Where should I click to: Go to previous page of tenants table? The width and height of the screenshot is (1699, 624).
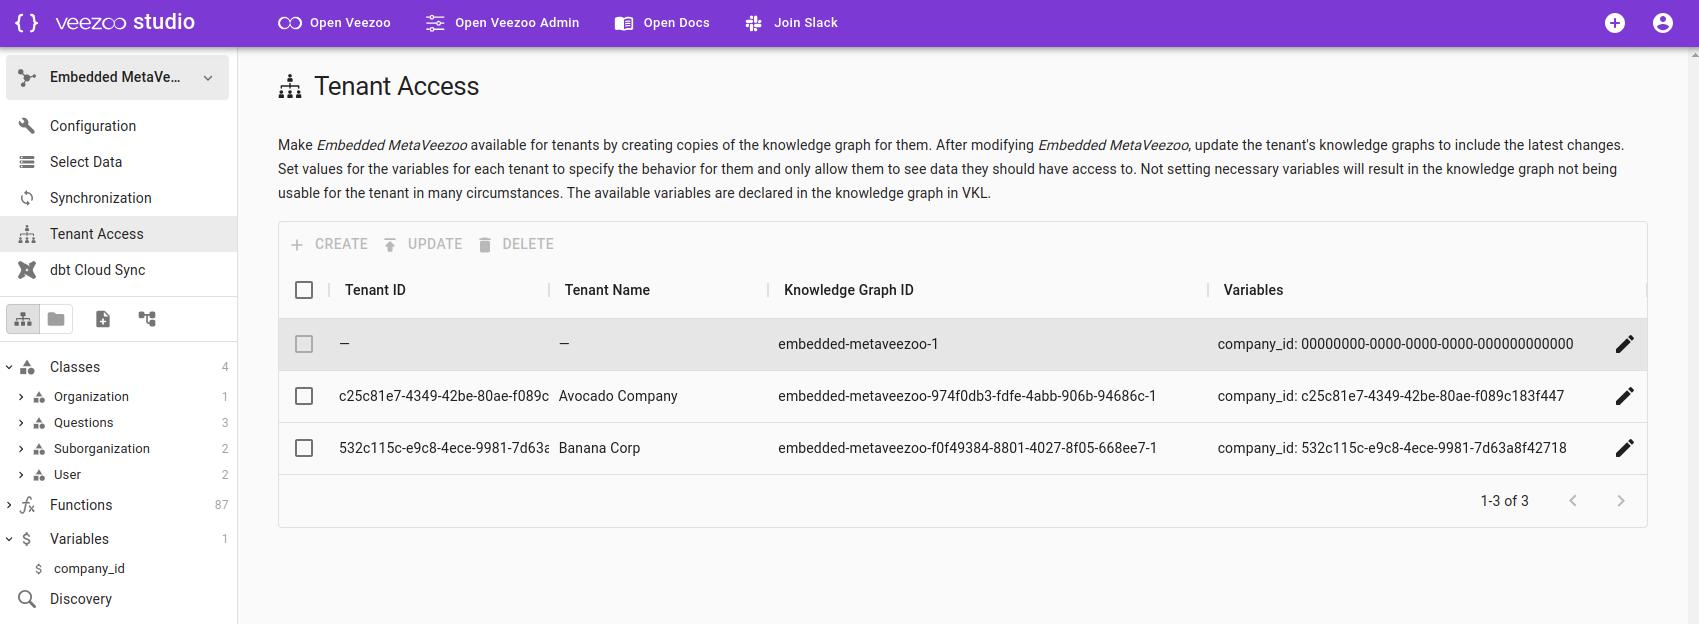click(x=1573, y=501)
